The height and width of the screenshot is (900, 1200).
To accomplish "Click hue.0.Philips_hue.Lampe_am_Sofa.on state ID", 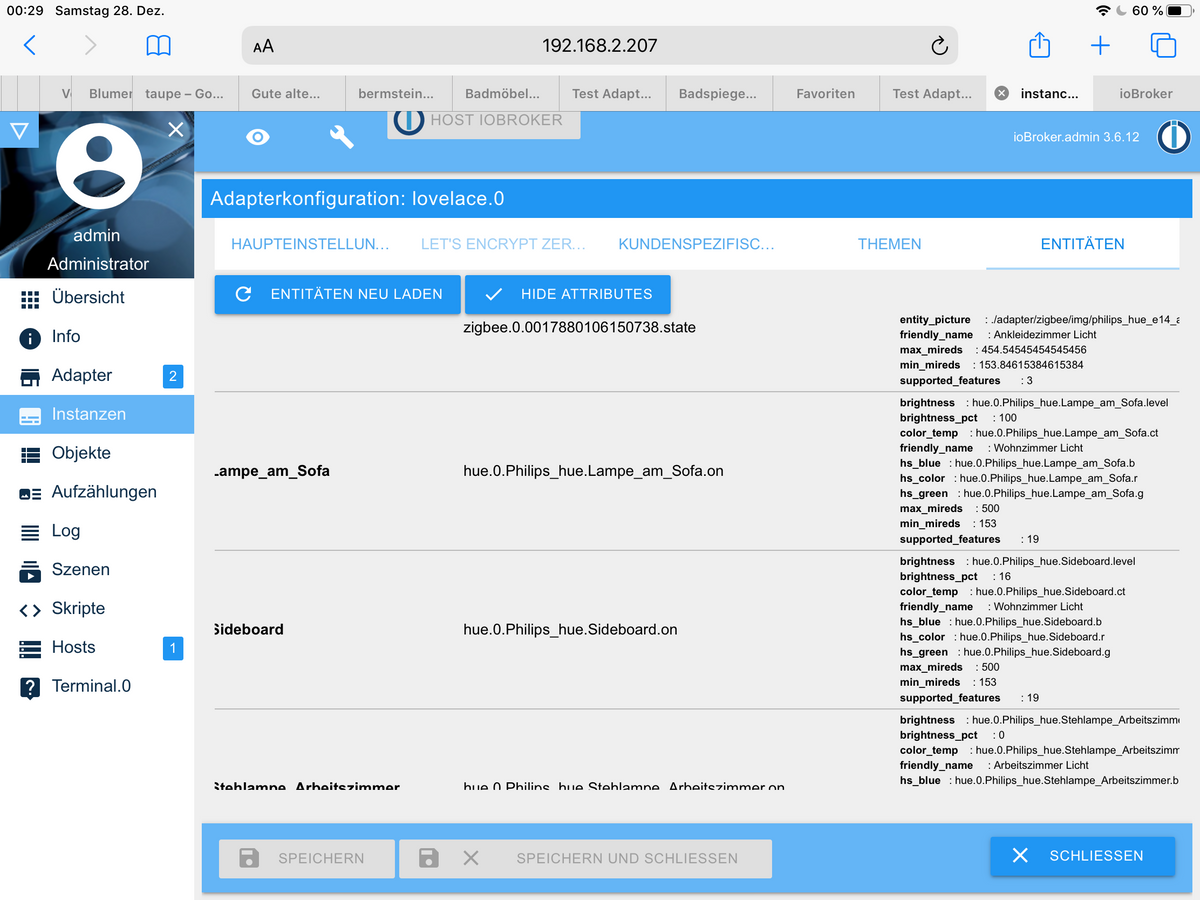I will pos(593,470).
